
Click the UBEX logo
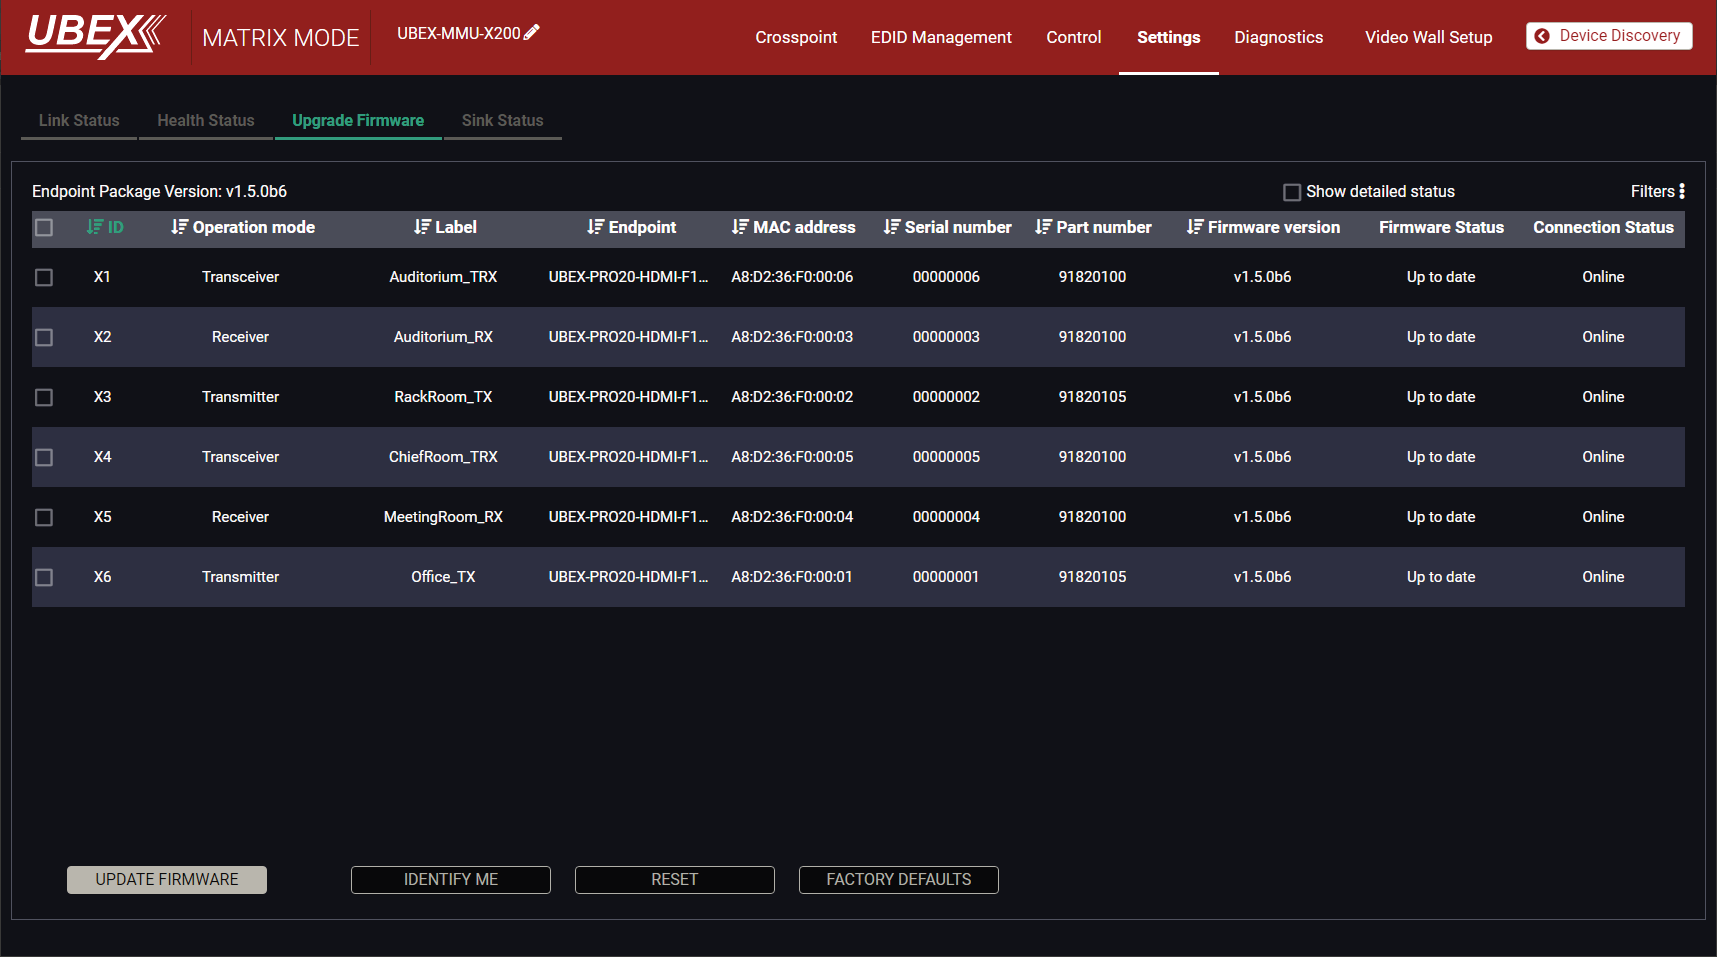(96, 36)
